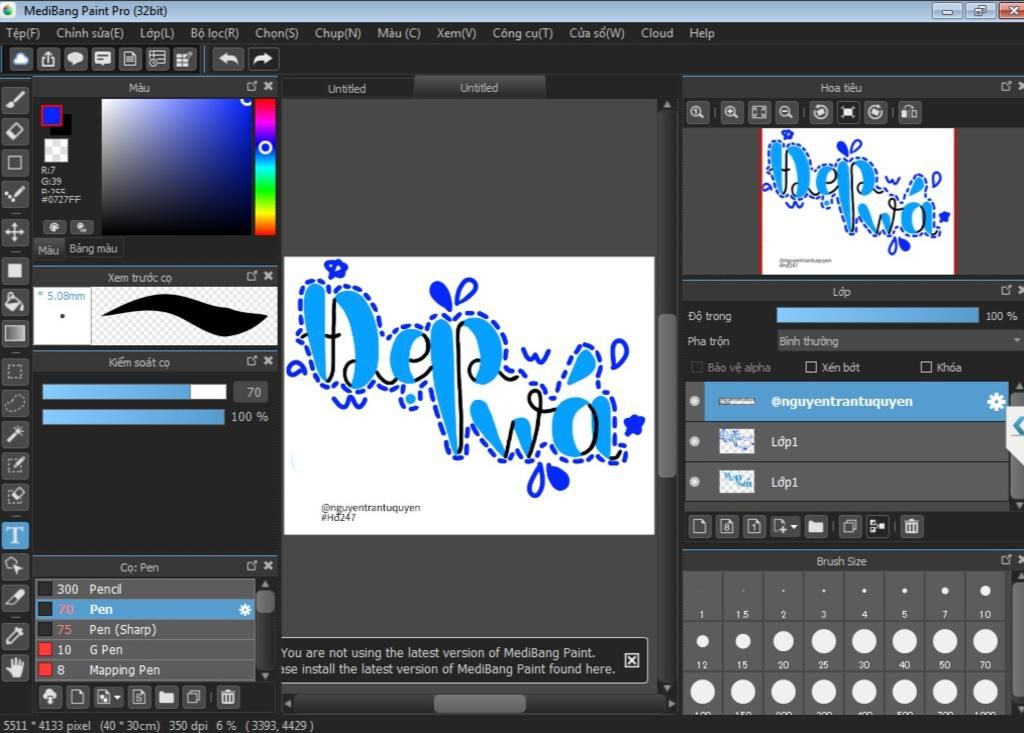Click the transparent color swatch
The height and width of the screenshot is (733, 1024).
56,150
